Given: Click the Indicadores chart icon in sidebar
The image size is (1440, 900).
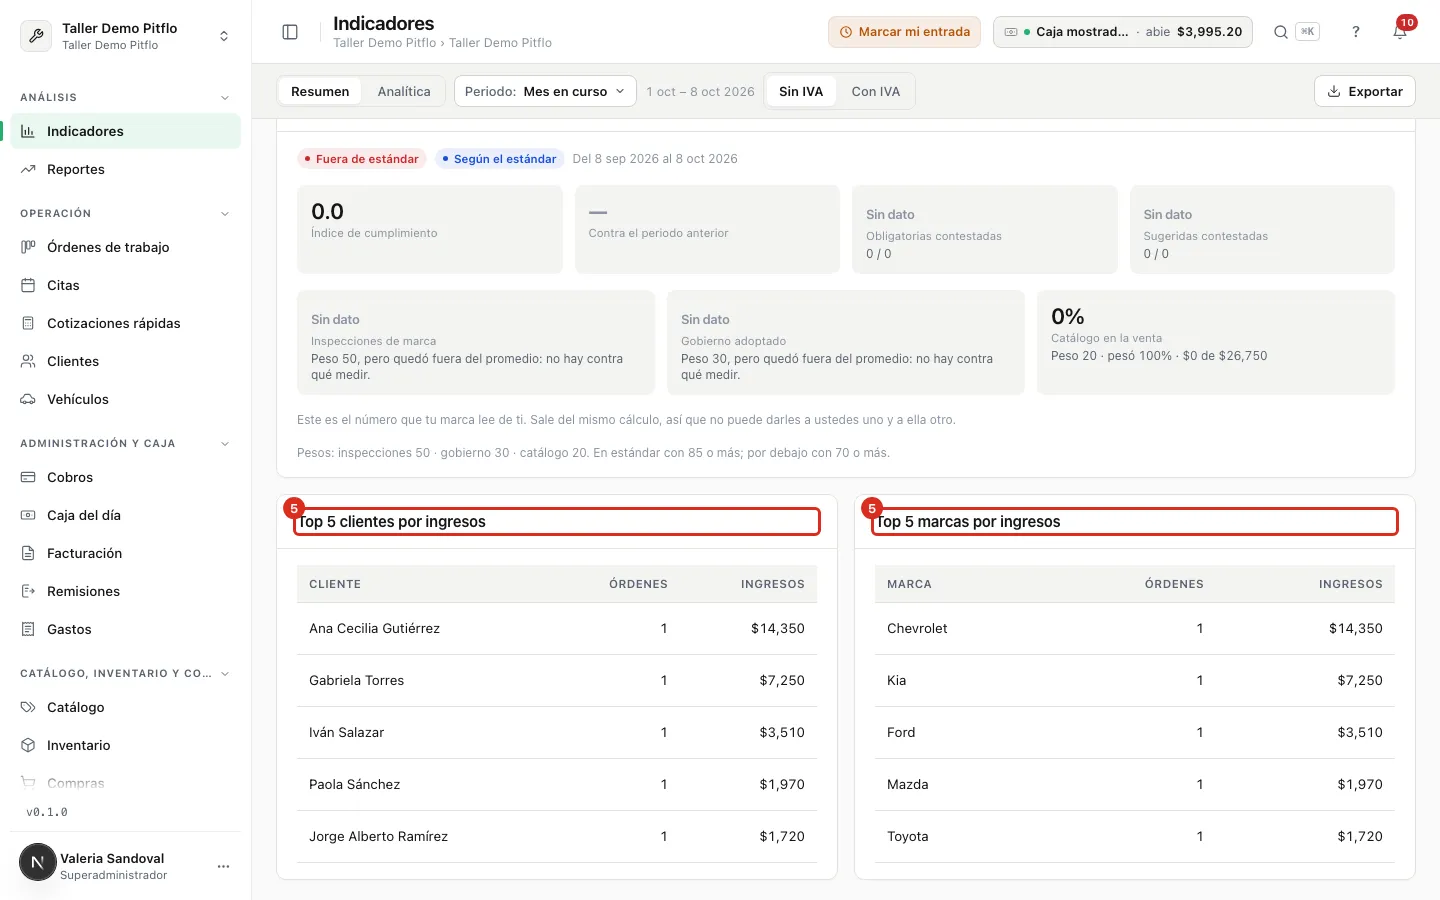Looking at the screenshot, I should 28,131.
